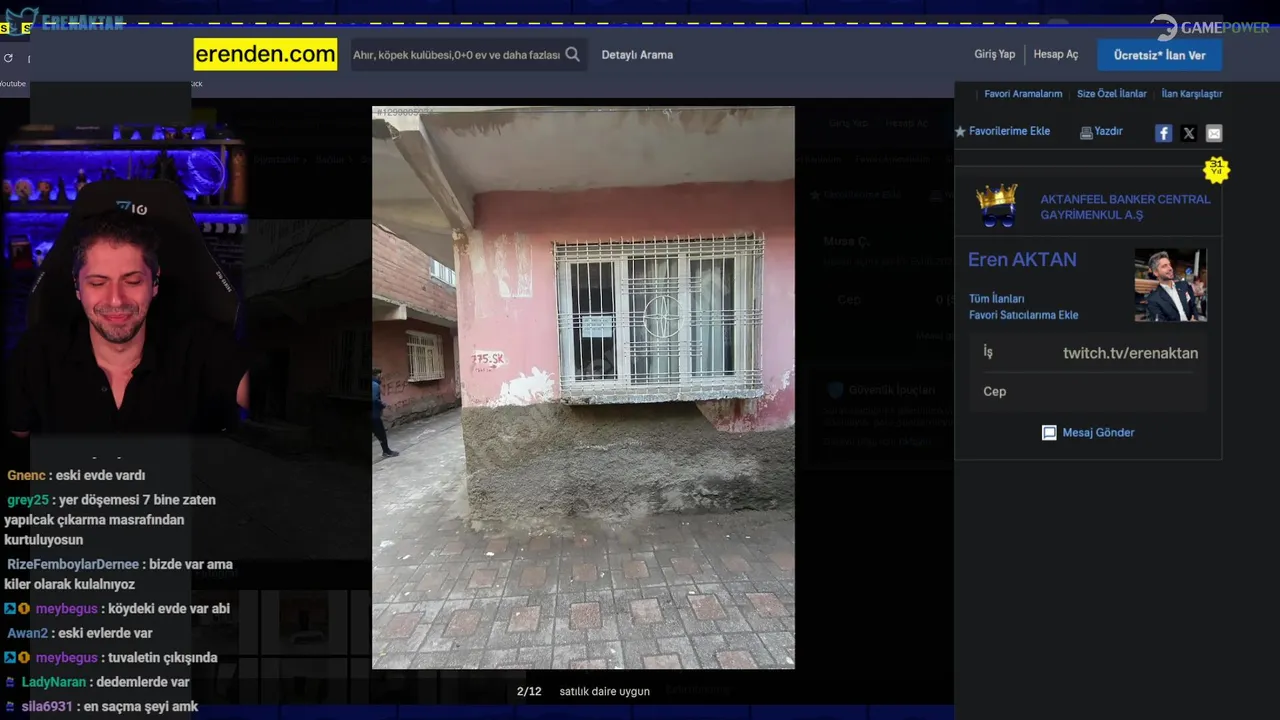Click Hesap Aç sign-up link
The height and width of the screenshot is (720, 1280).
(x=1056, y=54)
